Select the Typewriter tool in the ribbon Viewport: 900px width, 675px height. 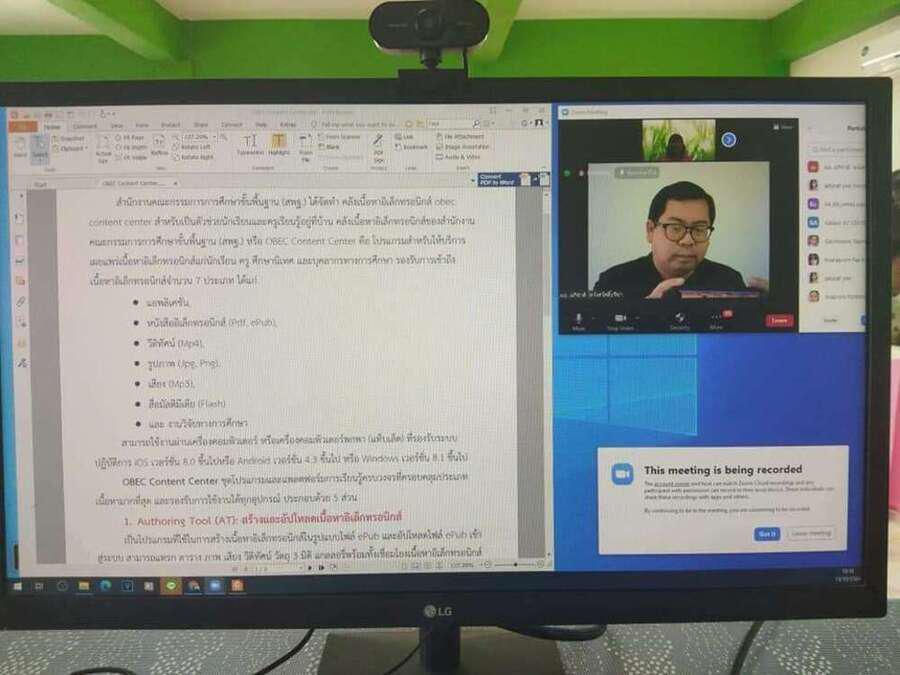coord(251,145)
